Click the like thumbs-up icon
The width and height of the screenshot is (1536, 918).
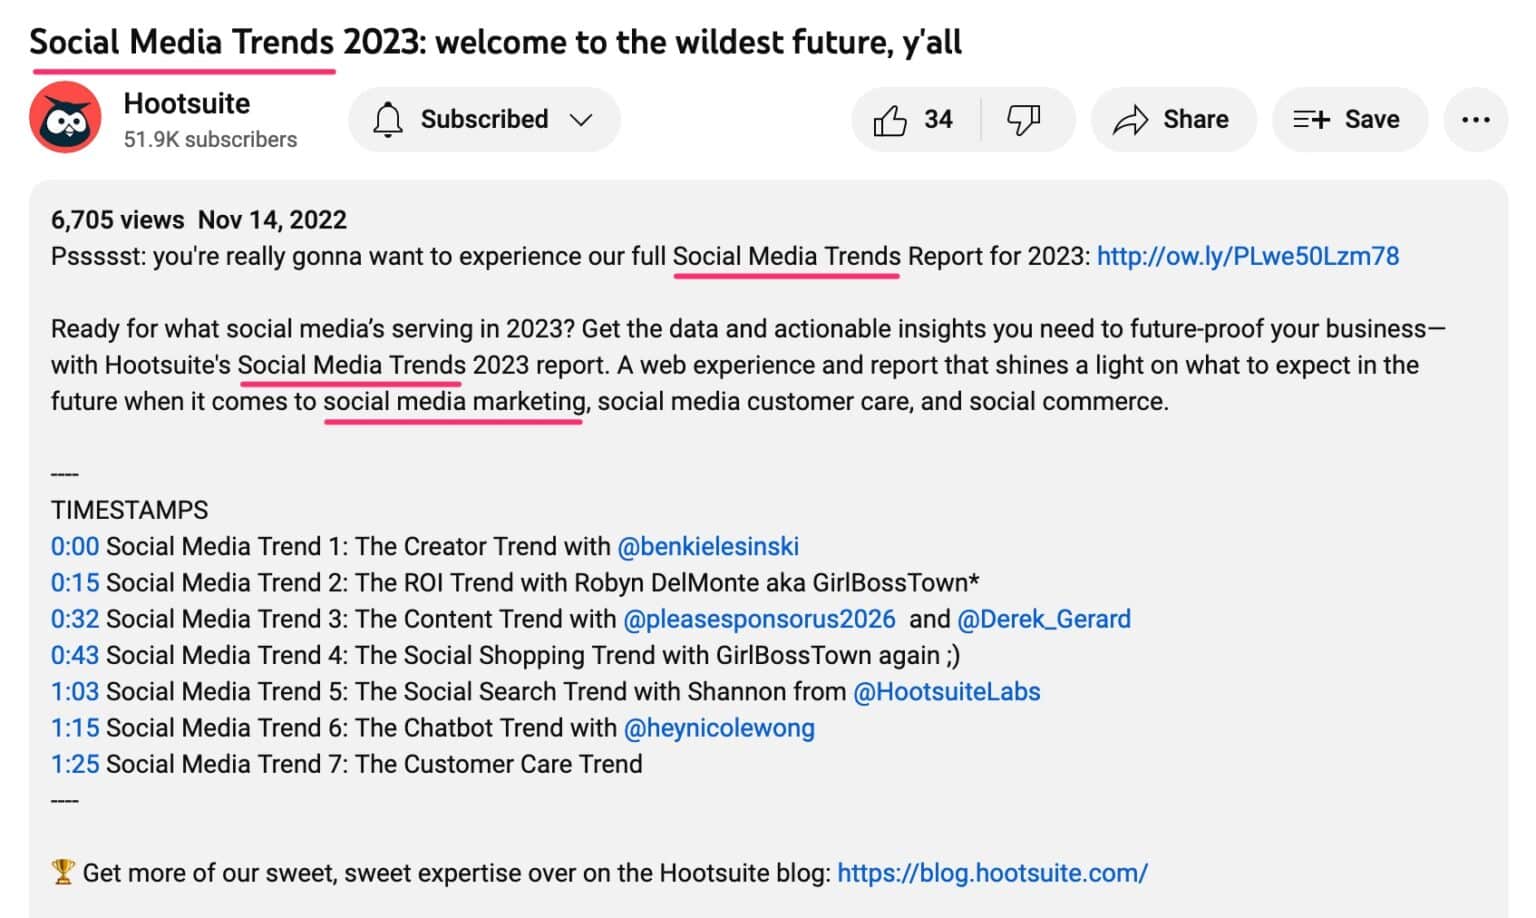tap(893, 119)
